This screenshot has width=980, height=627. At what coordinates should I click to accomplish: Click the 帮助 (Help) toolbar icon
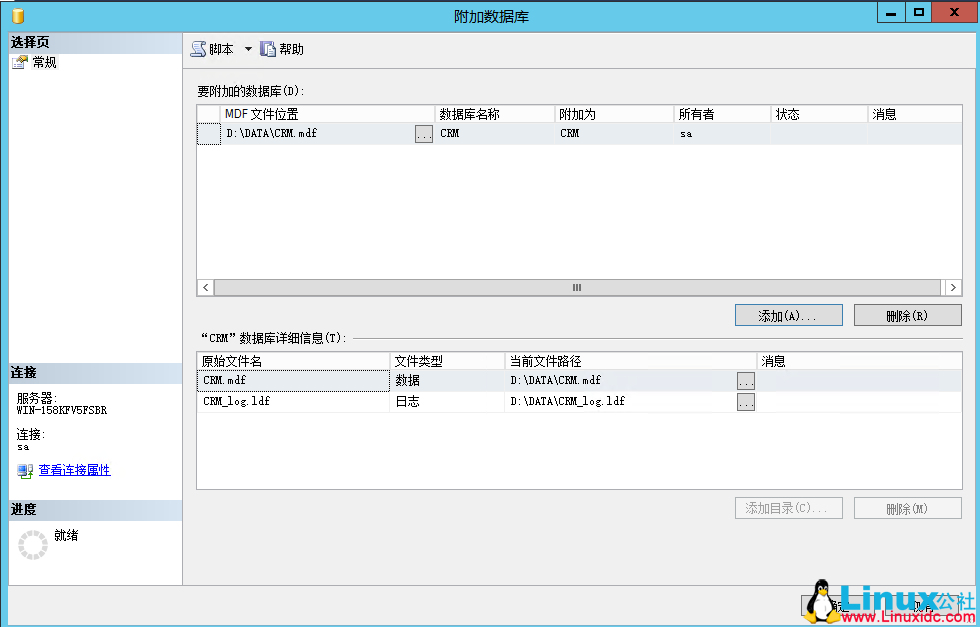[x=266, y=47]
